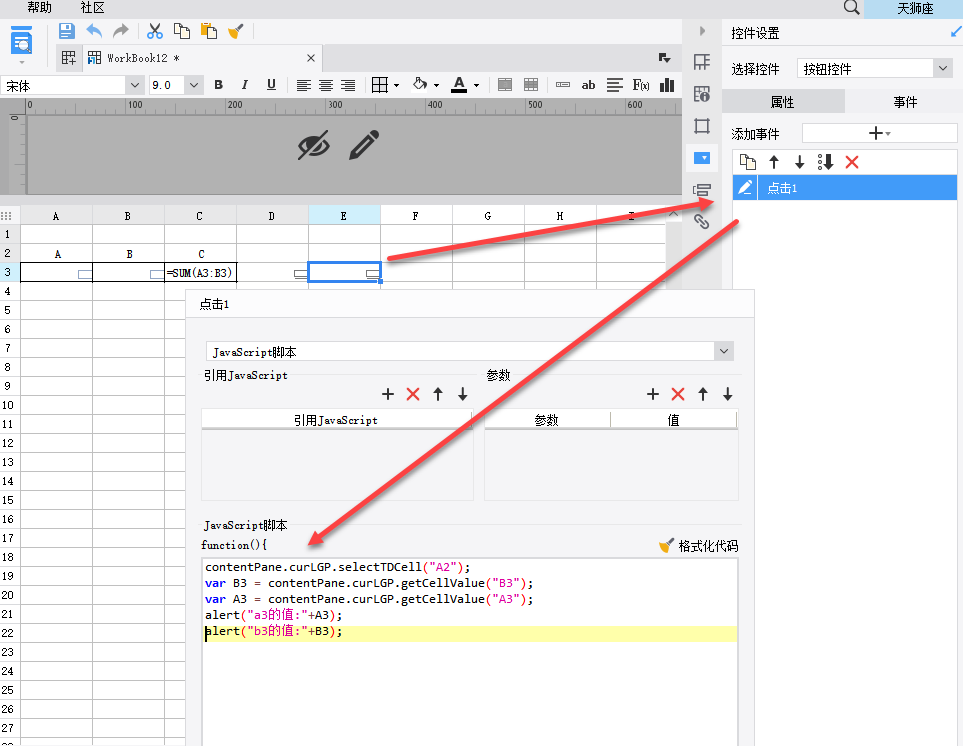Toggle italic formatting
The height and width of the screenshot is (746, 963).
(x=244, y=85)
